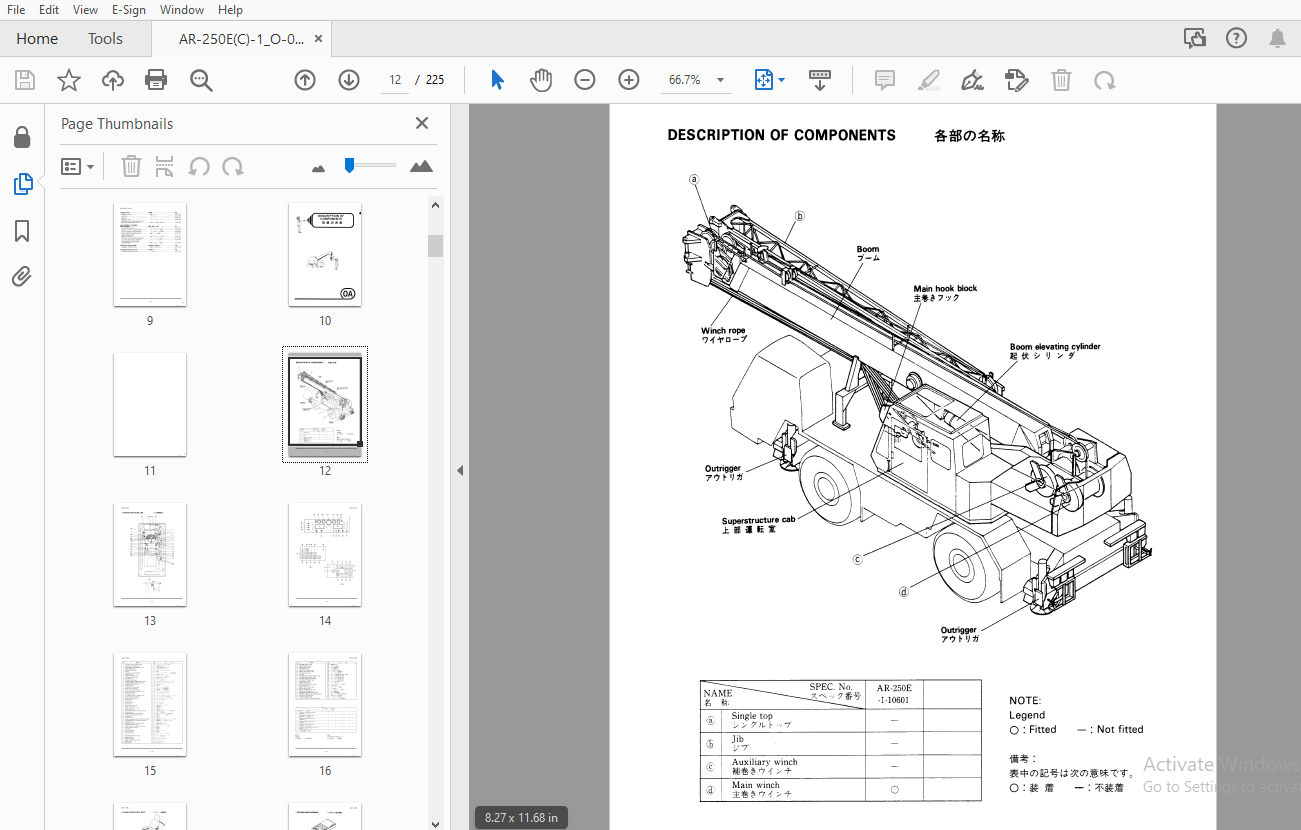Select page 11 thumbnail
The image size is (1301, 830).
pyautogui.click(x=150, y=405)
